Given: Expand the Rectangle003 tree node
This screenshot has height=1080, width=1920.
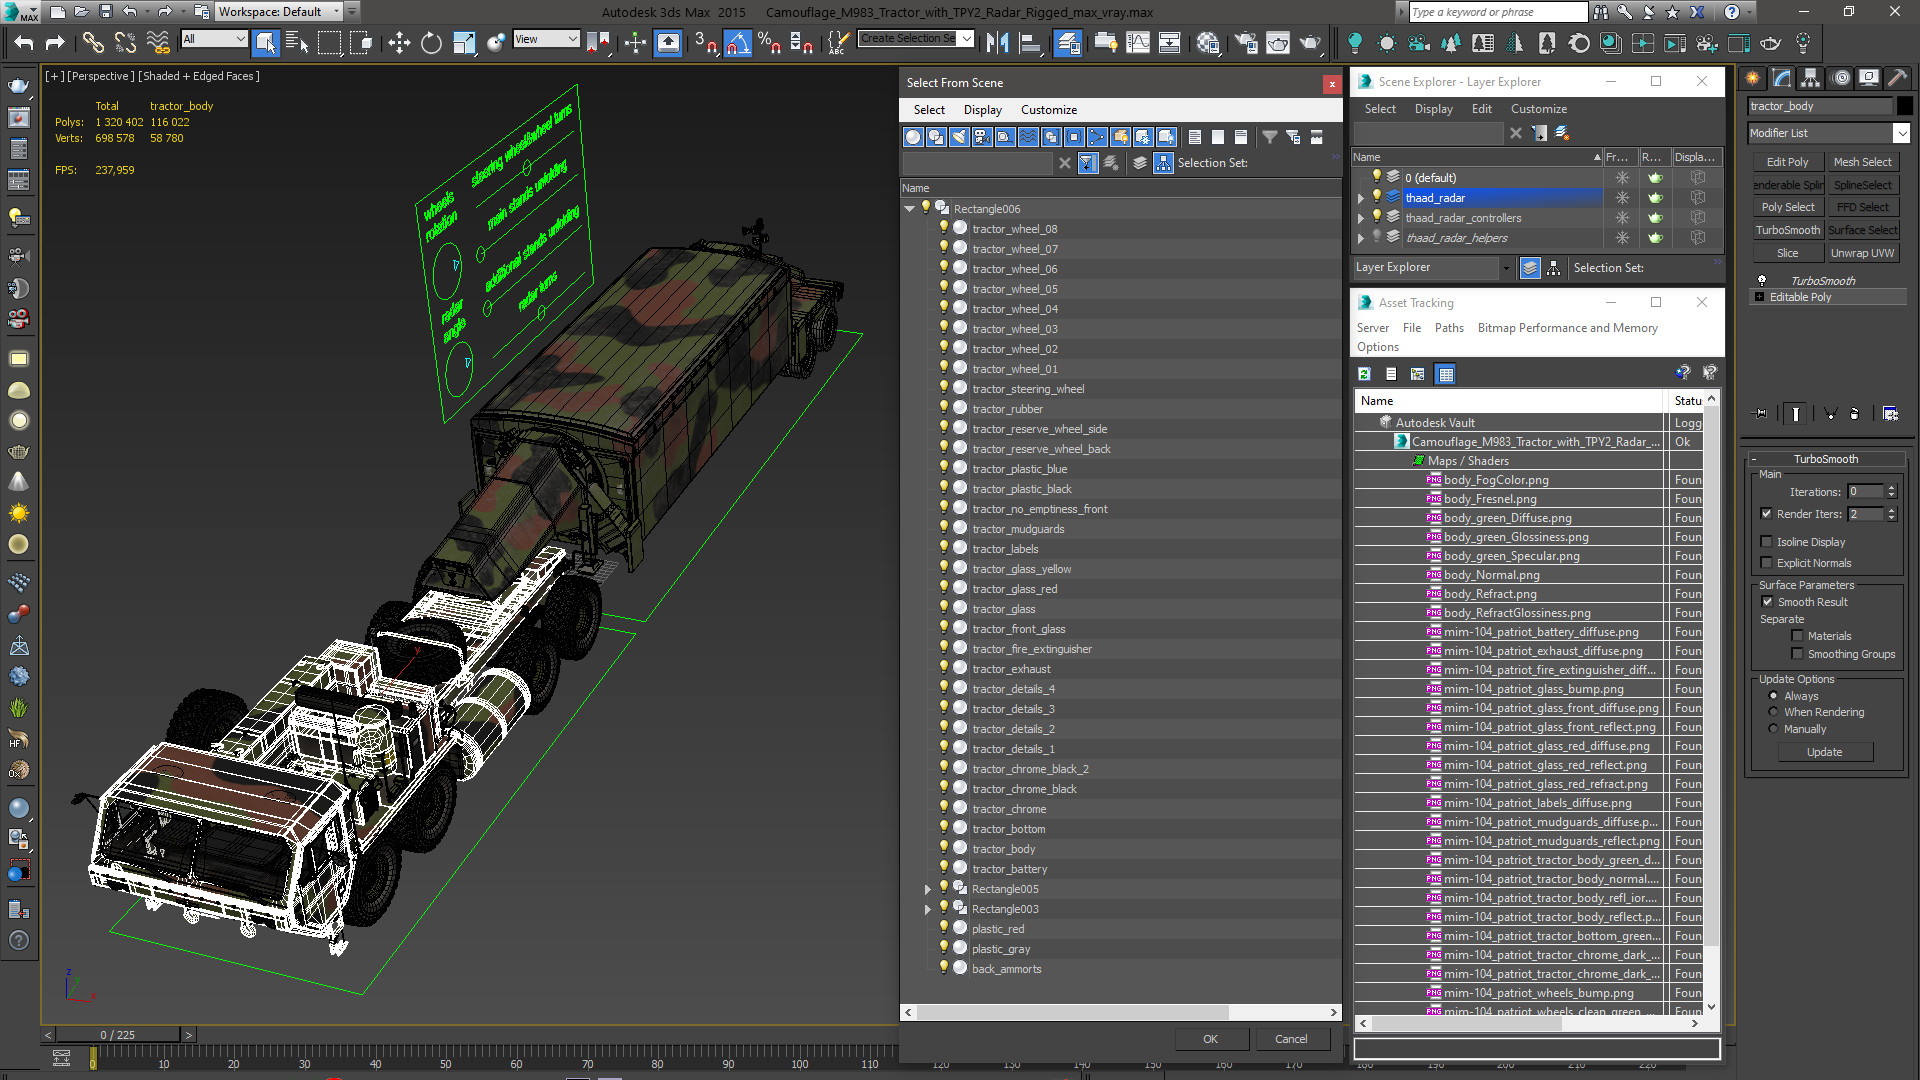Looking at the screenshot, I should (x=927, y=909).
